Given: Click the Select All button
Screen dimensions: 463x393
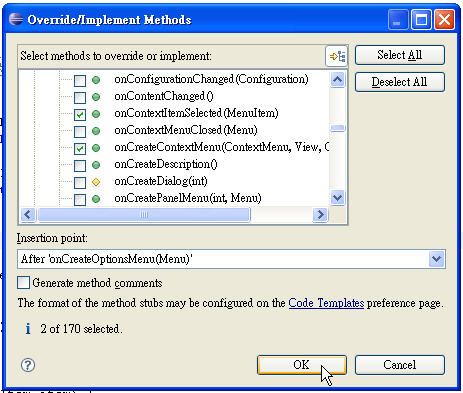Looking at the screenshot, I should (400, 55).
